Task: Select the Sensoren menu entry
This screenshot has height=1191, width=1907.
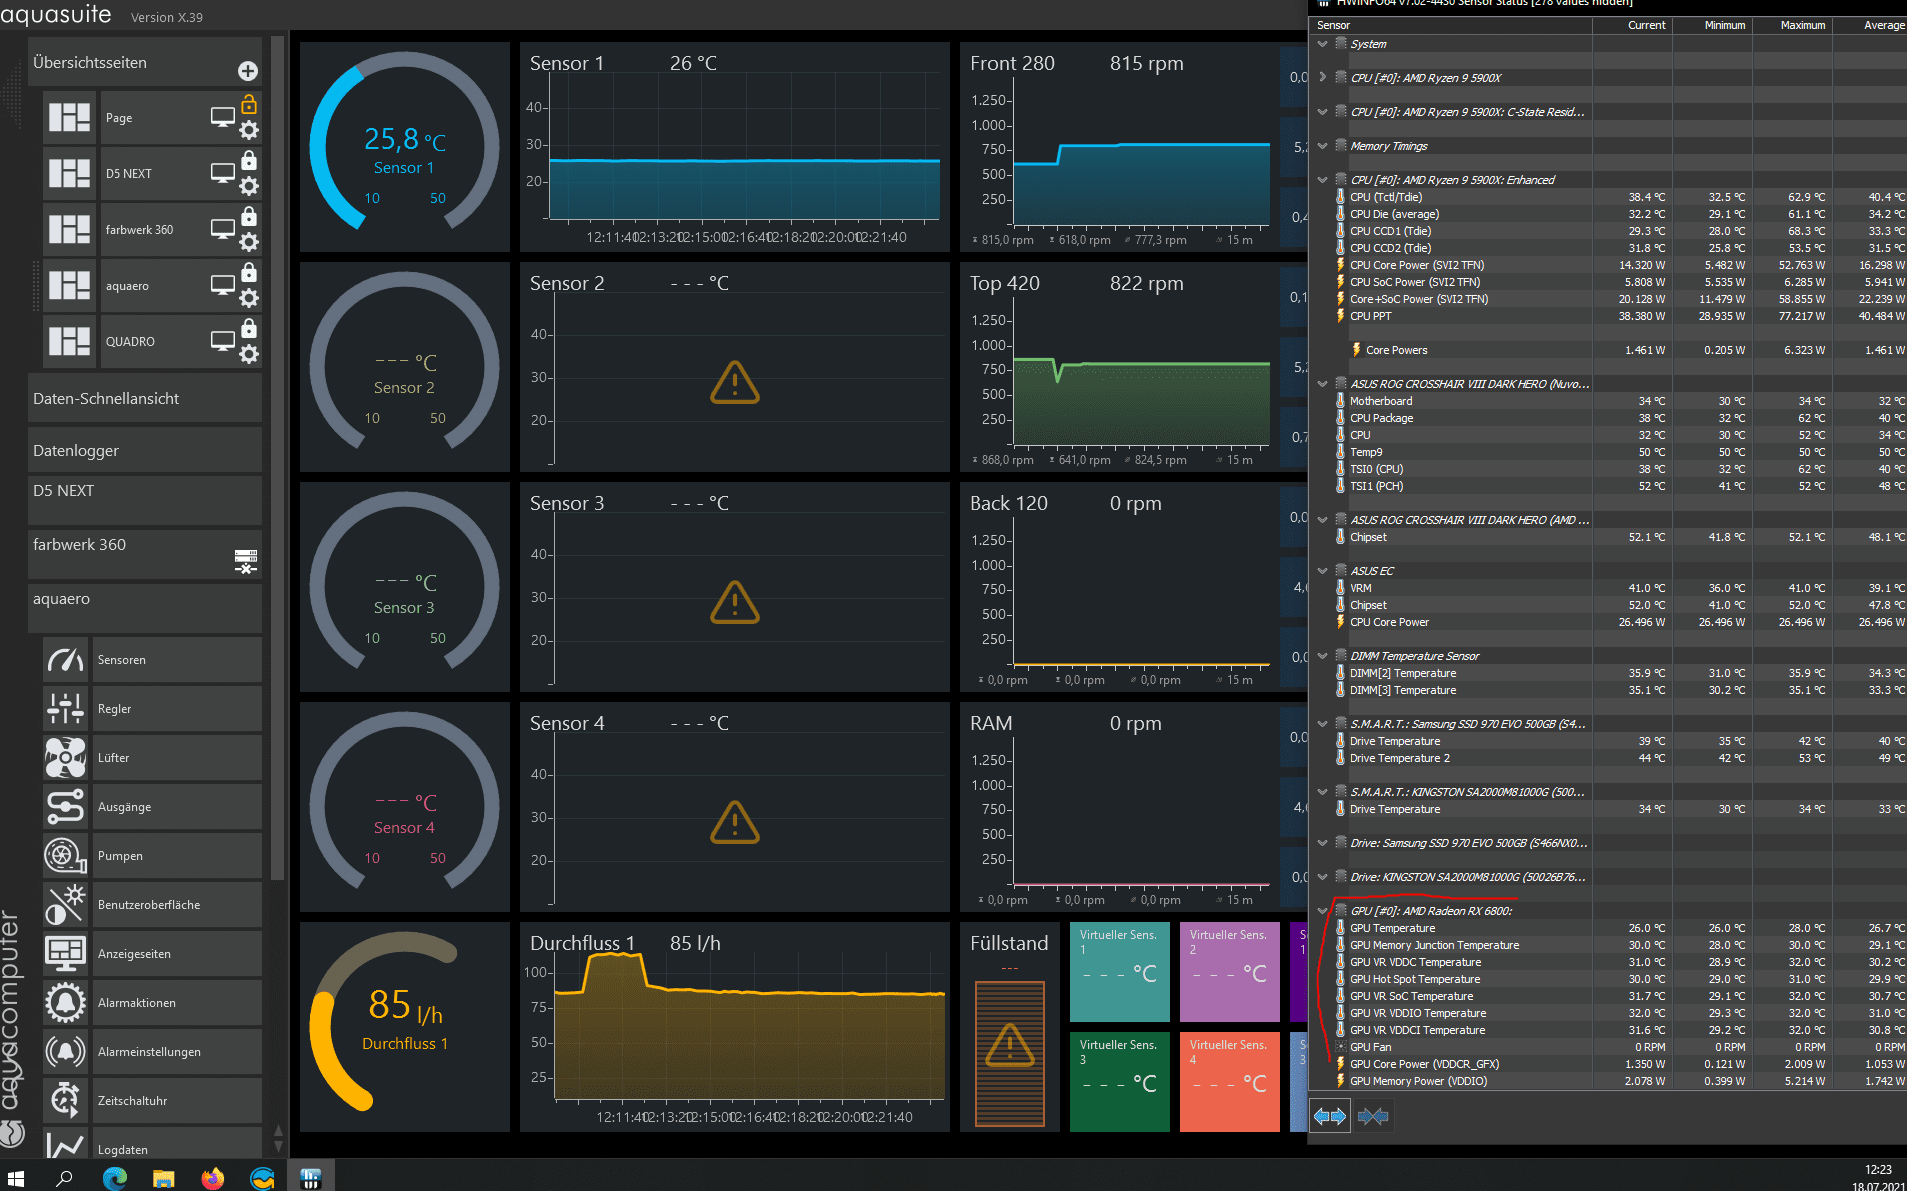Action: [x=177, y=660]
